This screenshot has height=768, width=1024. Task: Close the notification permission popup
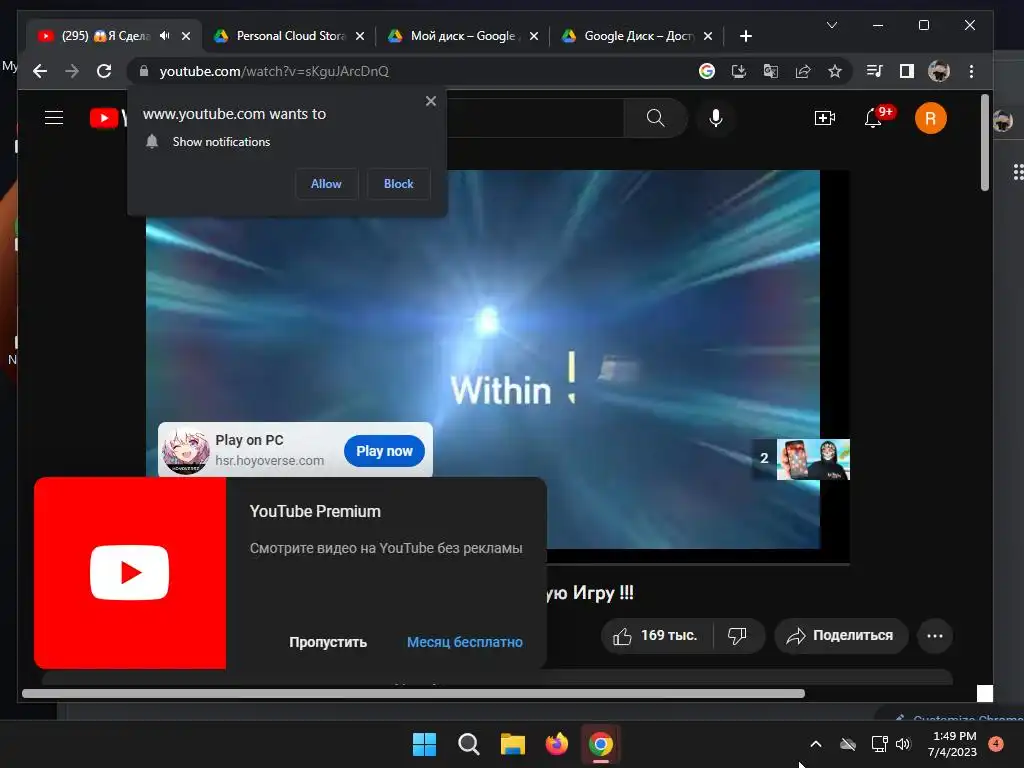click(430, 101)
